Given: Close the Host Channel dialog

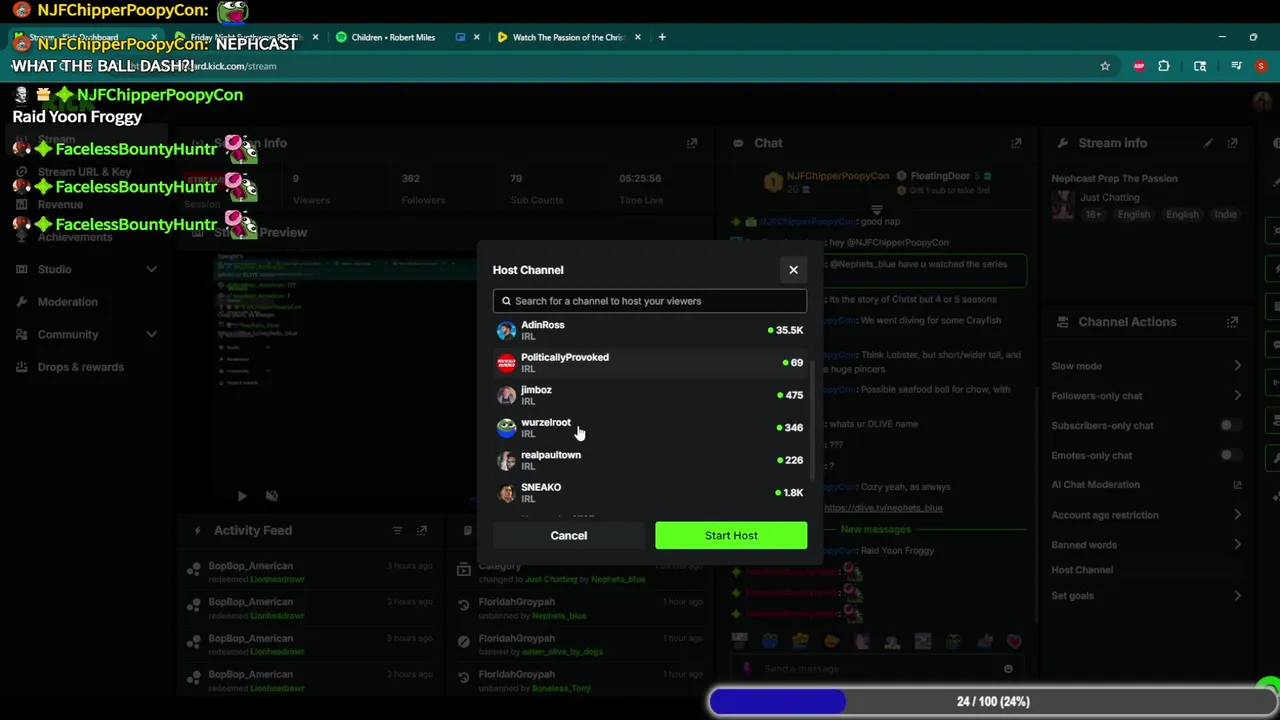Looking at the screenshot, I should click(793, 270).
